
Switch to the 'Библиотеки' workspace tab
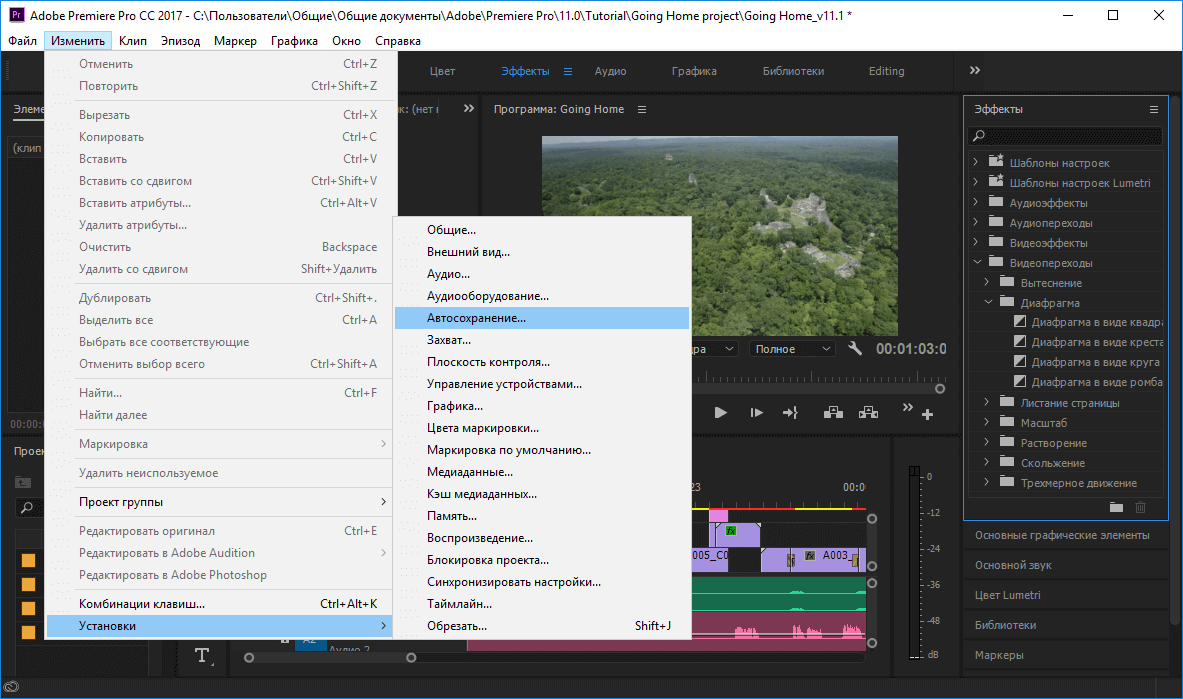pos(793,71)
